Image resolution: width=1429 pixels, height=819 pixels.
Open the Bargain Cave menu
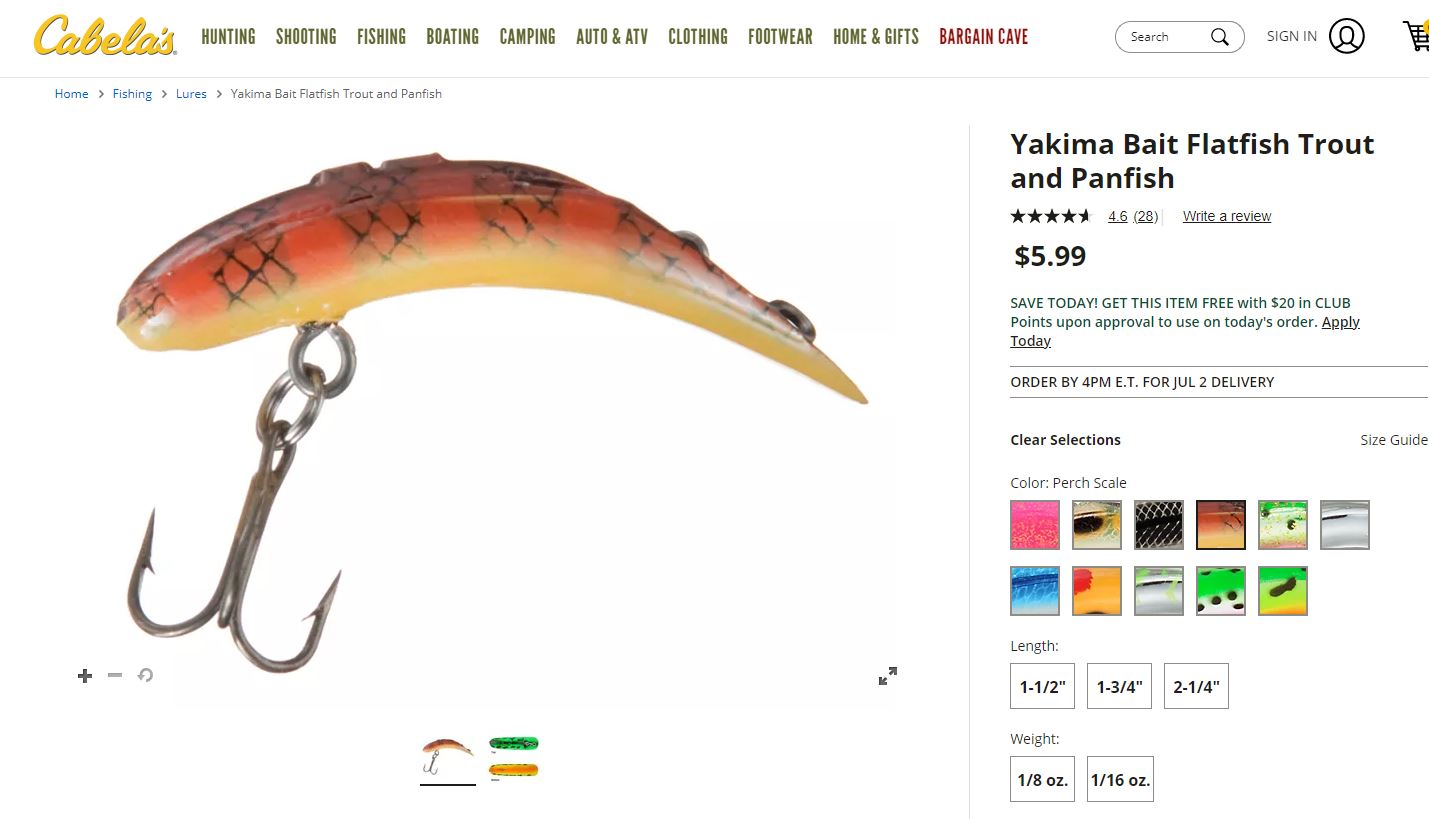click(x=983, y=37)
